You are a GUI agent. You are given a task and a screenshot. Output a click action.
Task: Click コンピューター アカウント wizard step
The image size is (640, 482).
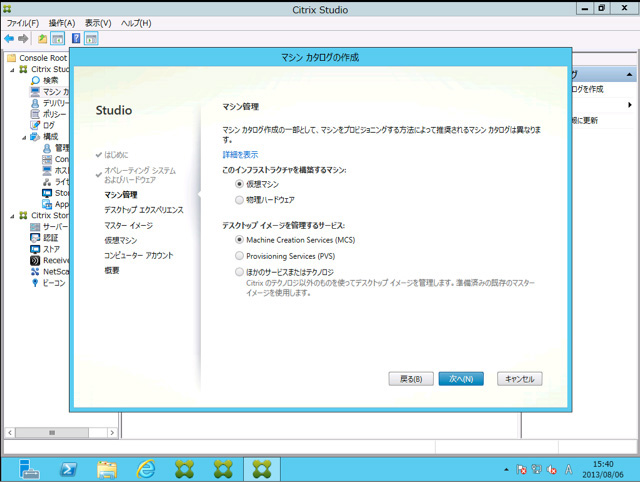(x=139, y=255)
